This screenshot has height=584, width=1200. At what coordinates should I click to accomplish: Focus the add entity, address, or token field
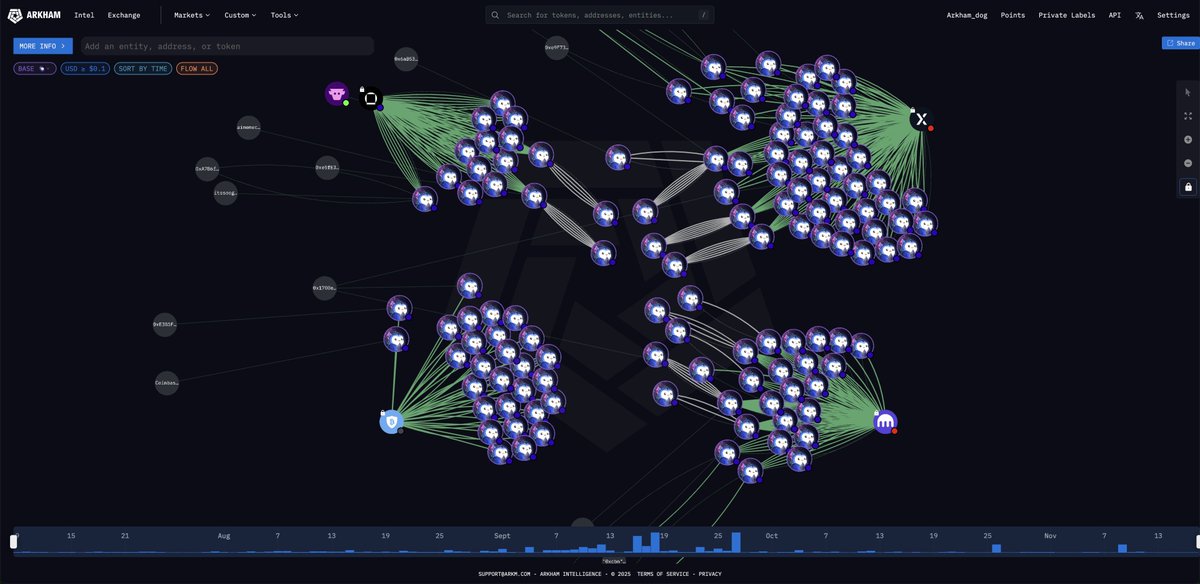[227, 46]
